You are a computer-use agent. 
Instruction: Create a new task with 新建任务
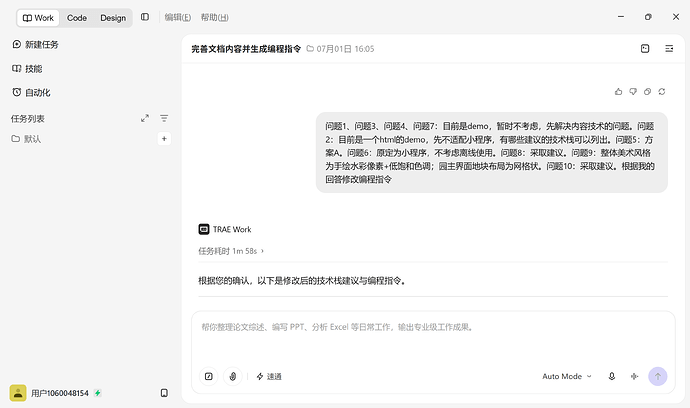(35, 44)
